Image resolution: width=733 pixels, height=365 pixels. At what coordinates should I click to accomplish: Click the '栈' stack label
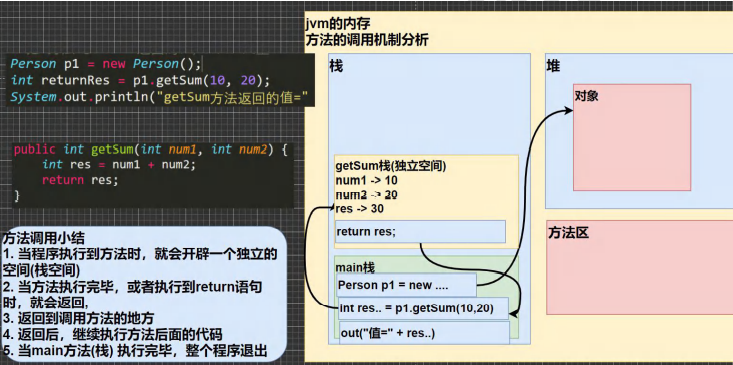coord(336,67)
